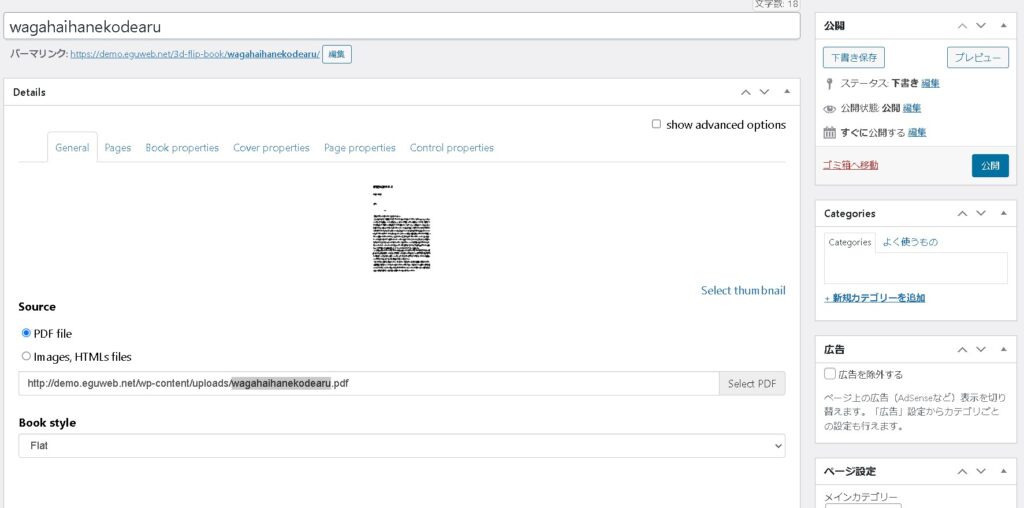Image resolution: width=1024 pixels, height=508 pixels.
Task: Open the Cover properties tab
Action: pyautogui.click(x=271, y=148)
